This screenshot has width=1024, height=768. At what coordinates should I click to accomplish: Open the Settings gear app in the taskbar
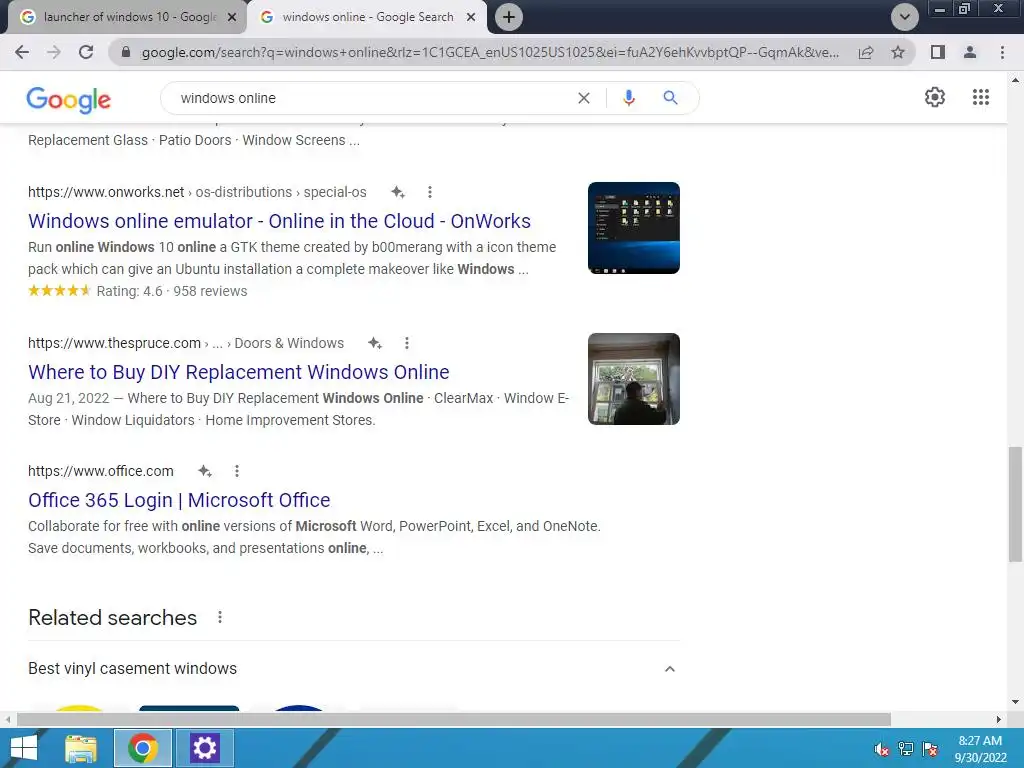pos(204,748)
